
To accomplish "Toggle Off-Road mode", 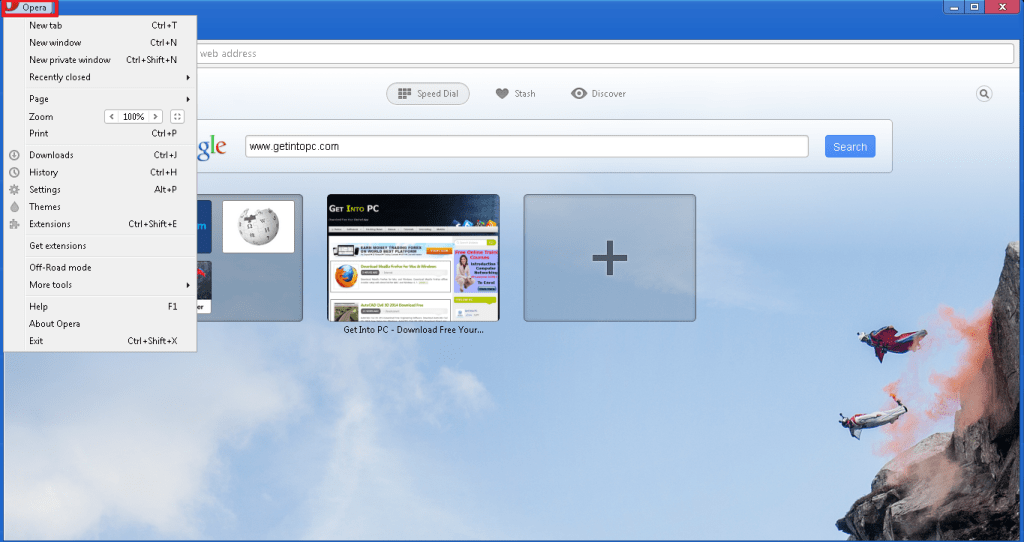I will coord(101,267).
